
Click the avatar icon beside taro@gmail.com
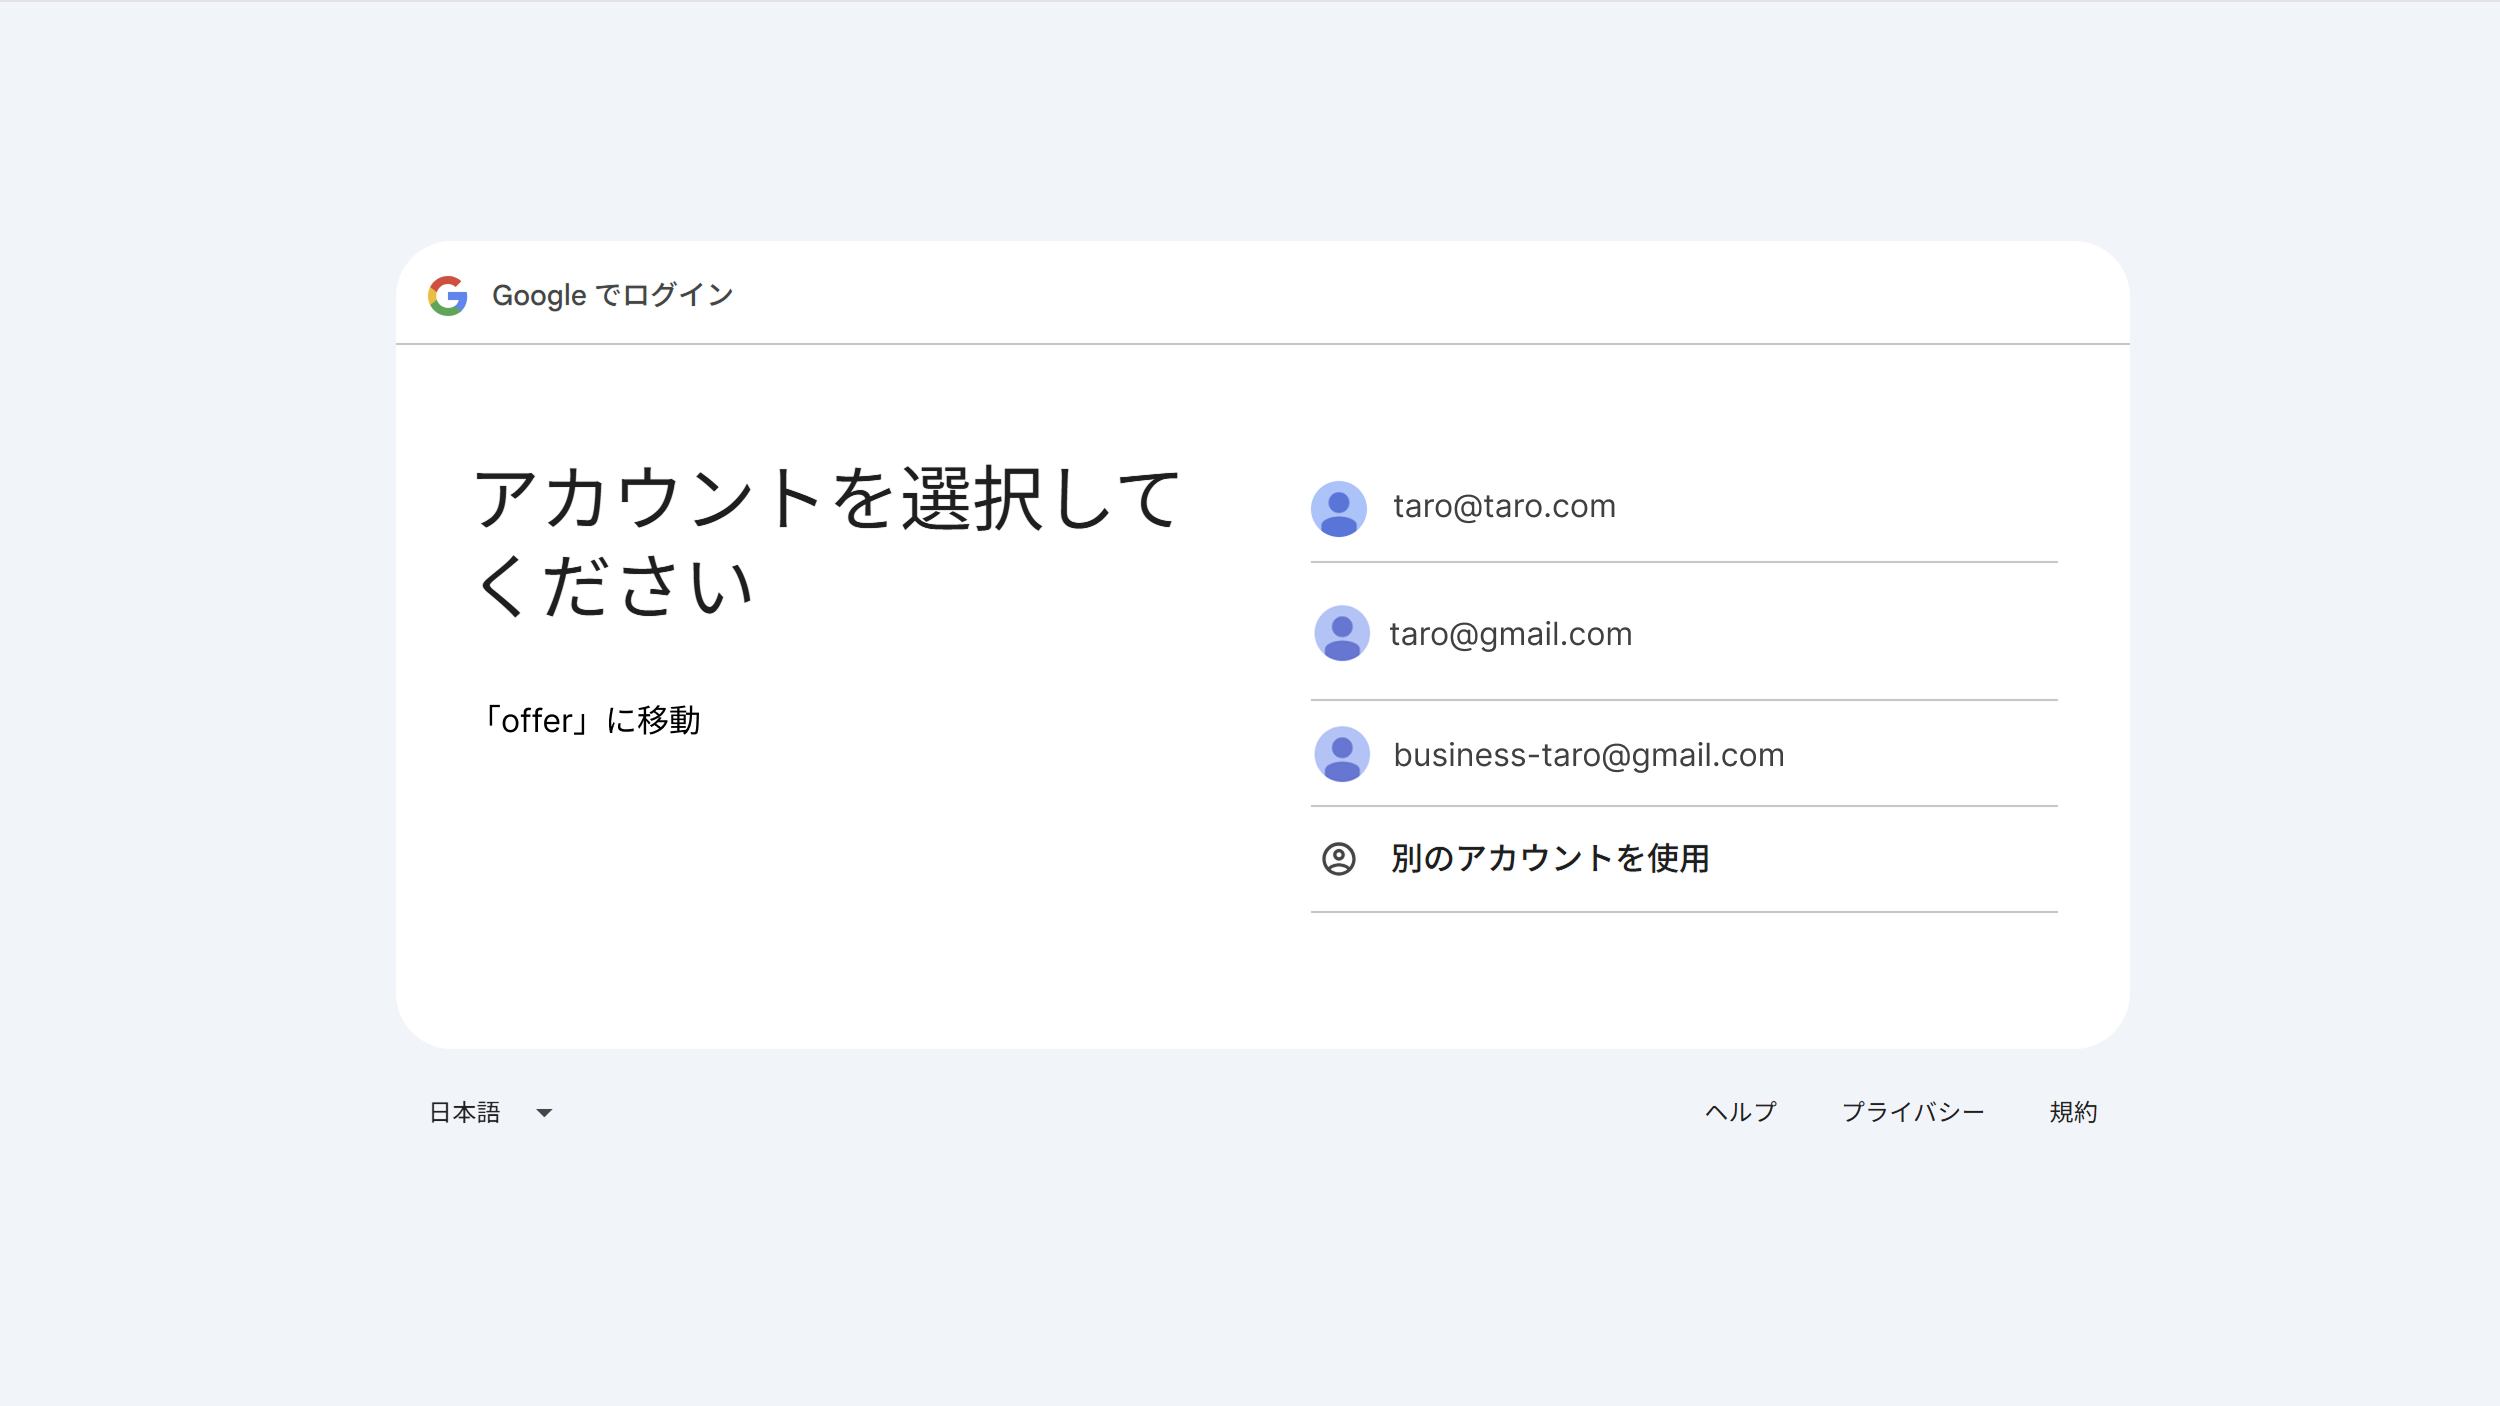click(1342, 633)
